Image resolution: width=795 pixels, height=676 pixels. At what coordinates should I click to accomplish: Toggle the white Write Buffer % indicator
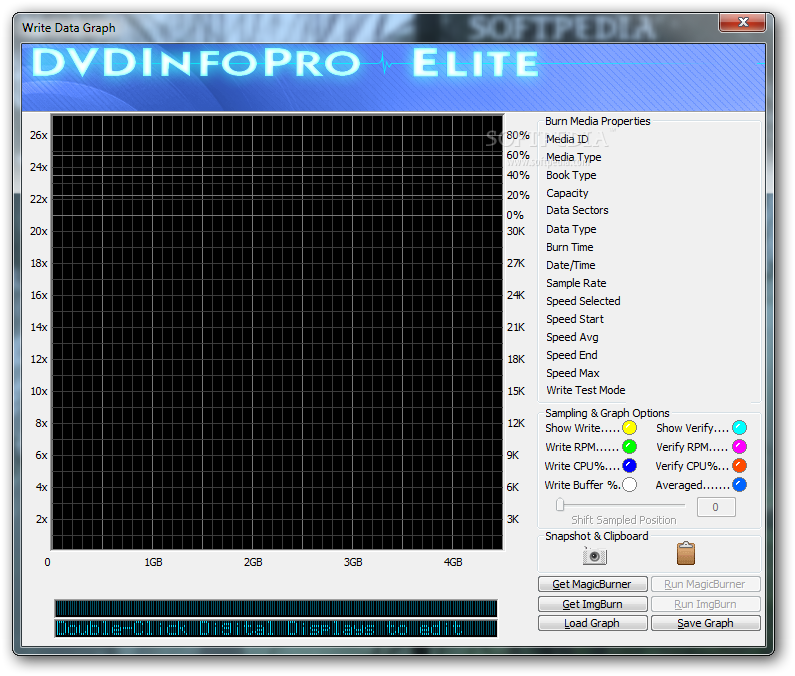[x=629, y=485]
